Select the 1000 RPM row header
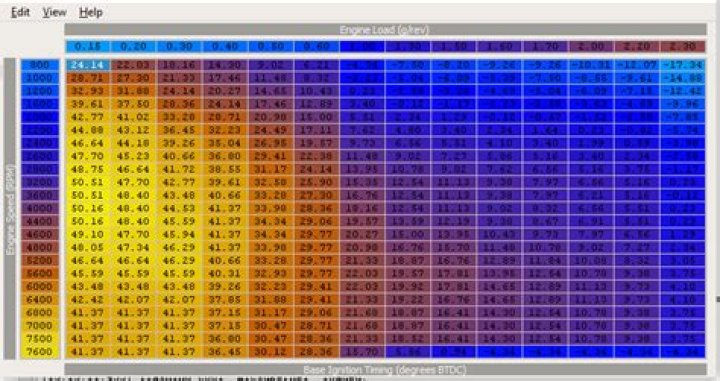This screenshot has height=381, width=720. click(39, 78)
